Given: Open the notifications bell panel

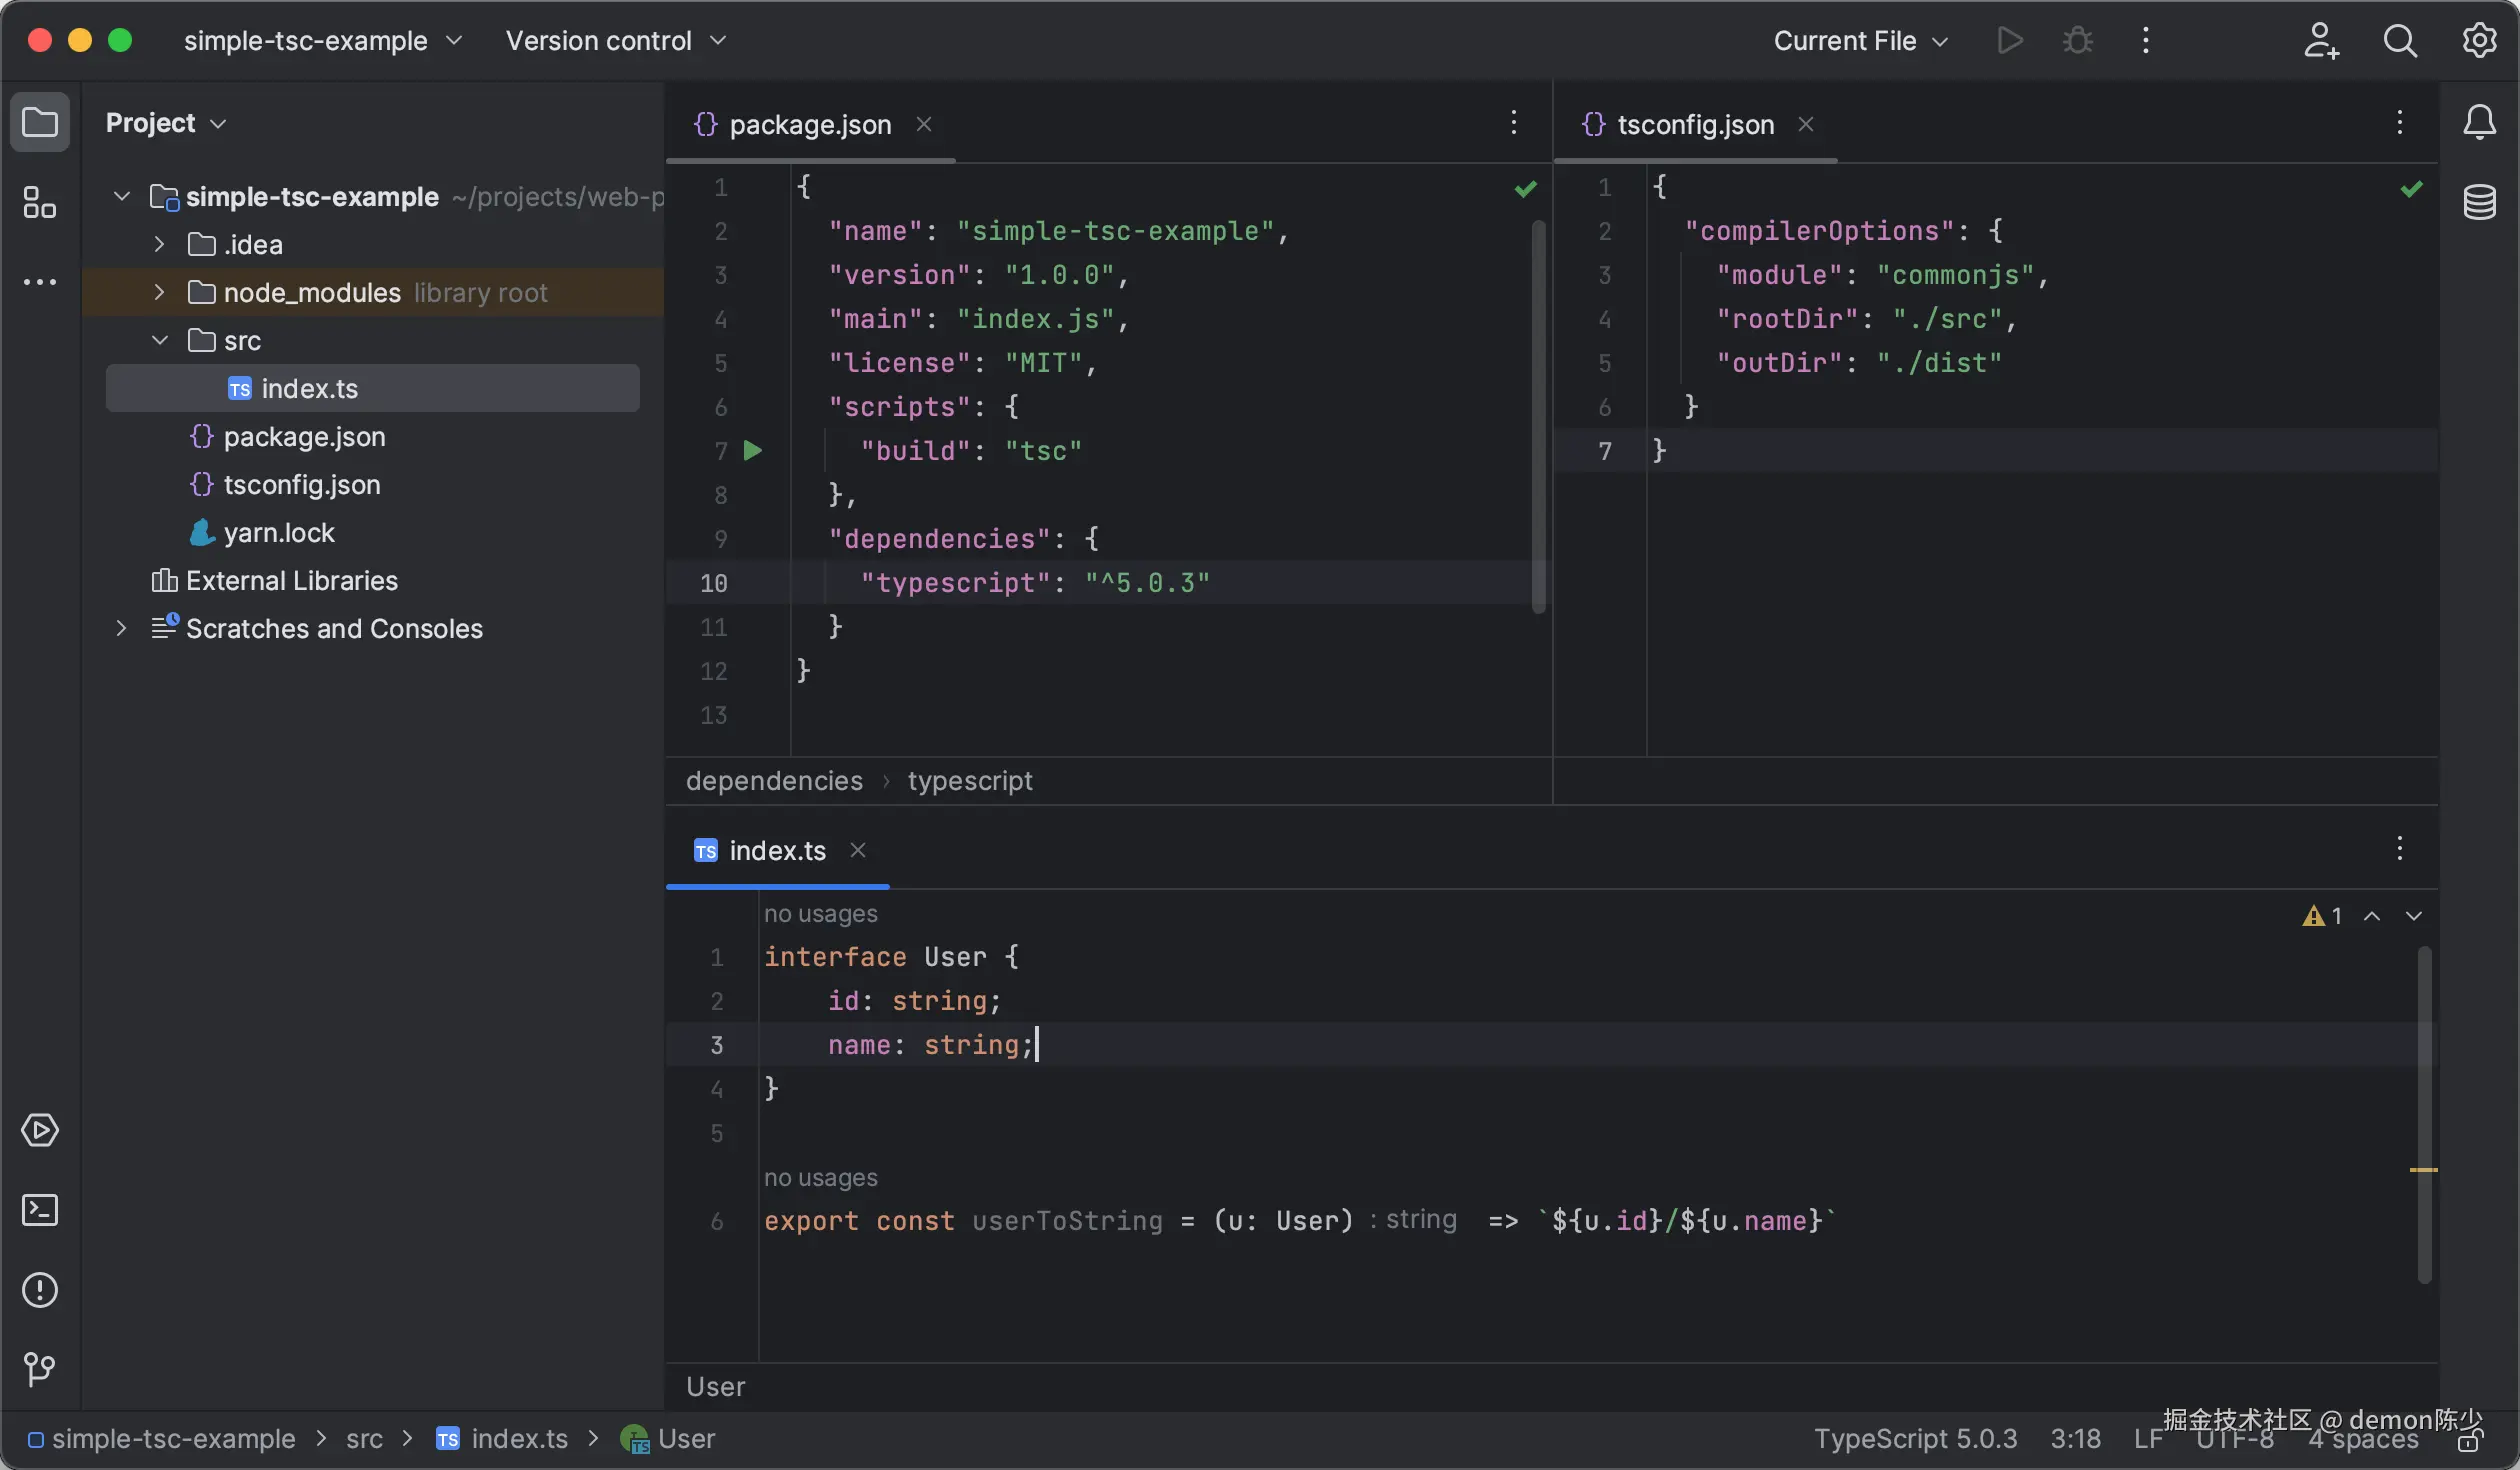Looking at the screenshot, I should (x=2481, y=122).
